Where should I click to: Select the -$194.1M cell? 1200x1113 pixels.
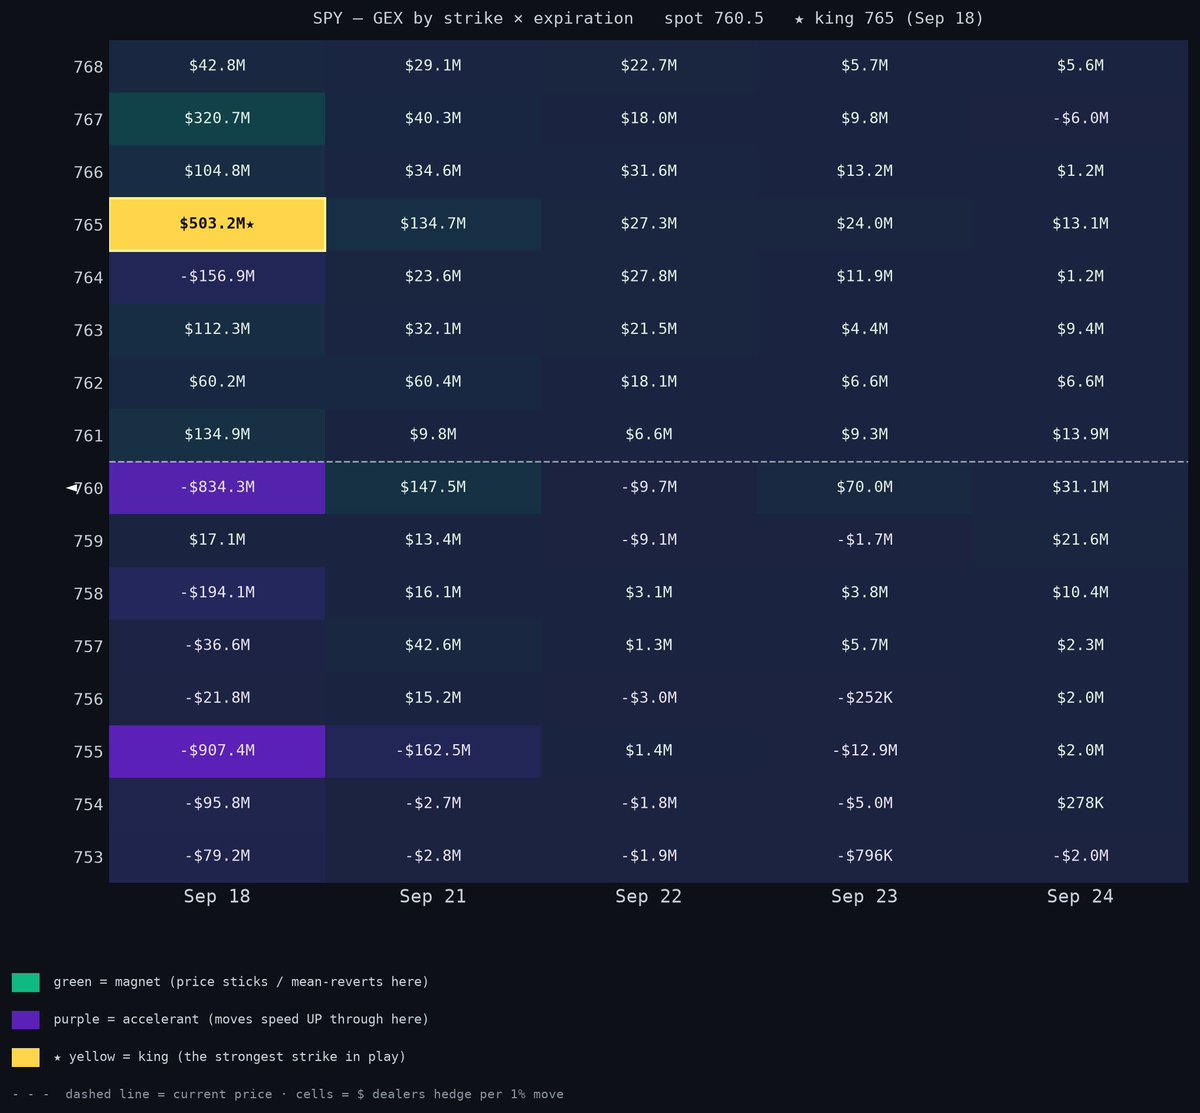tap(217, 593)
